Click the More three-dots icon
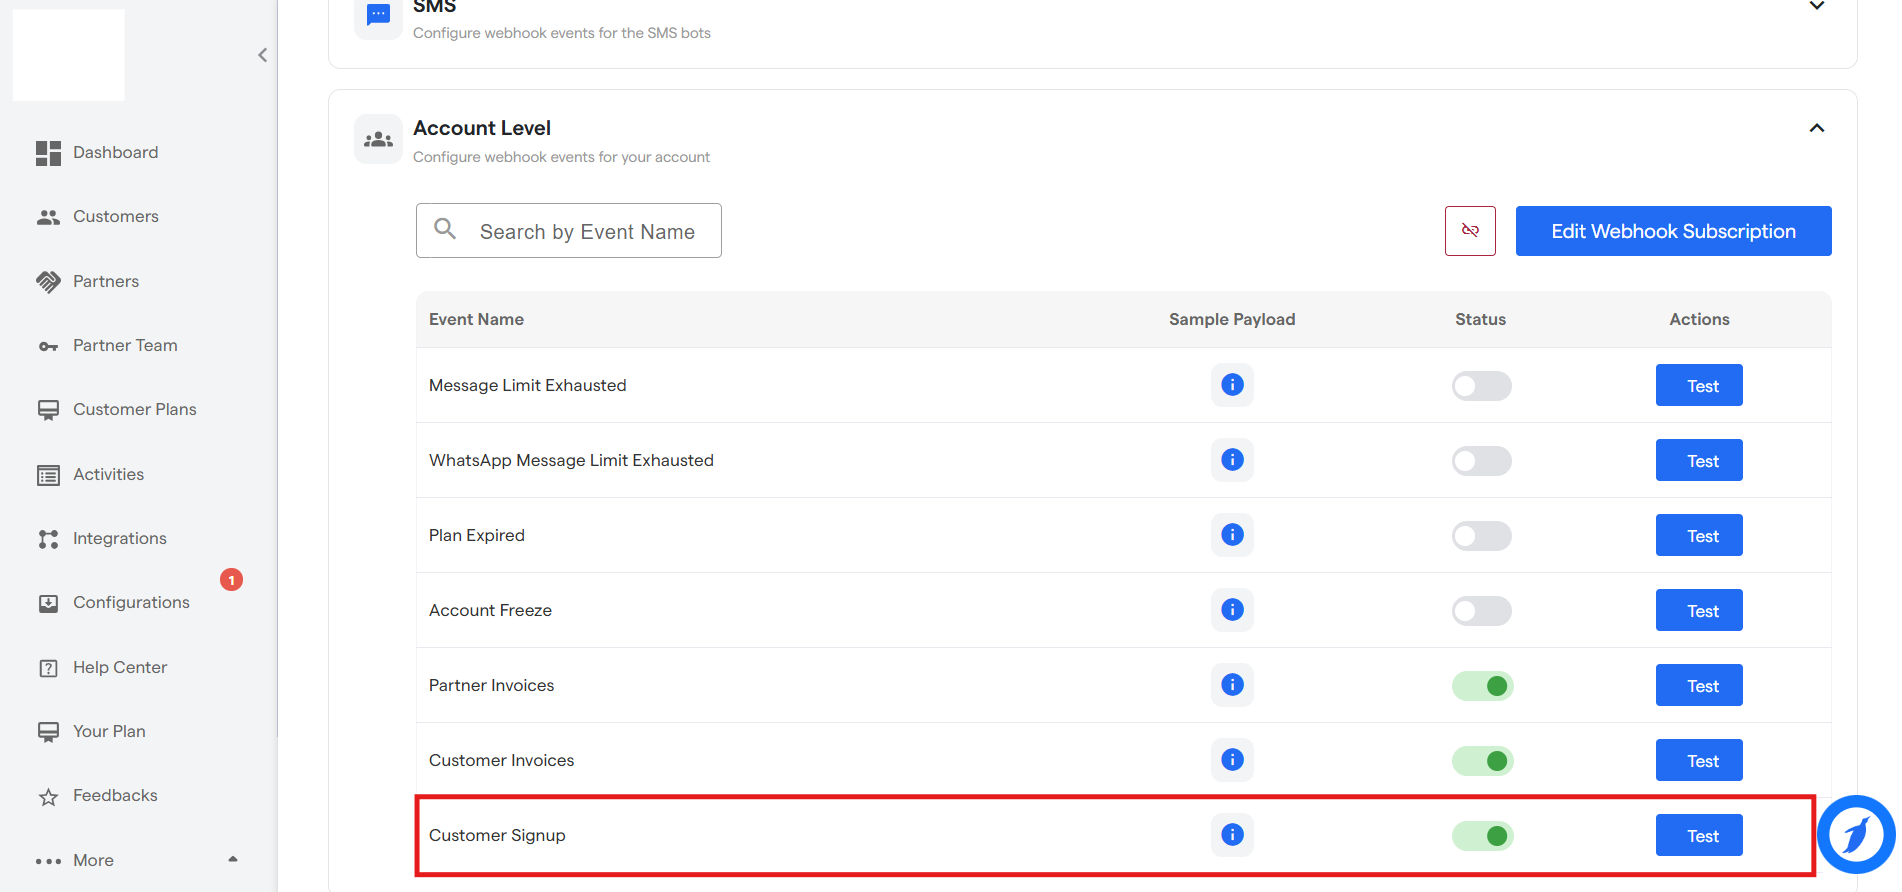The width and height of the screenshot is (1902, 892). coord(48,861)
